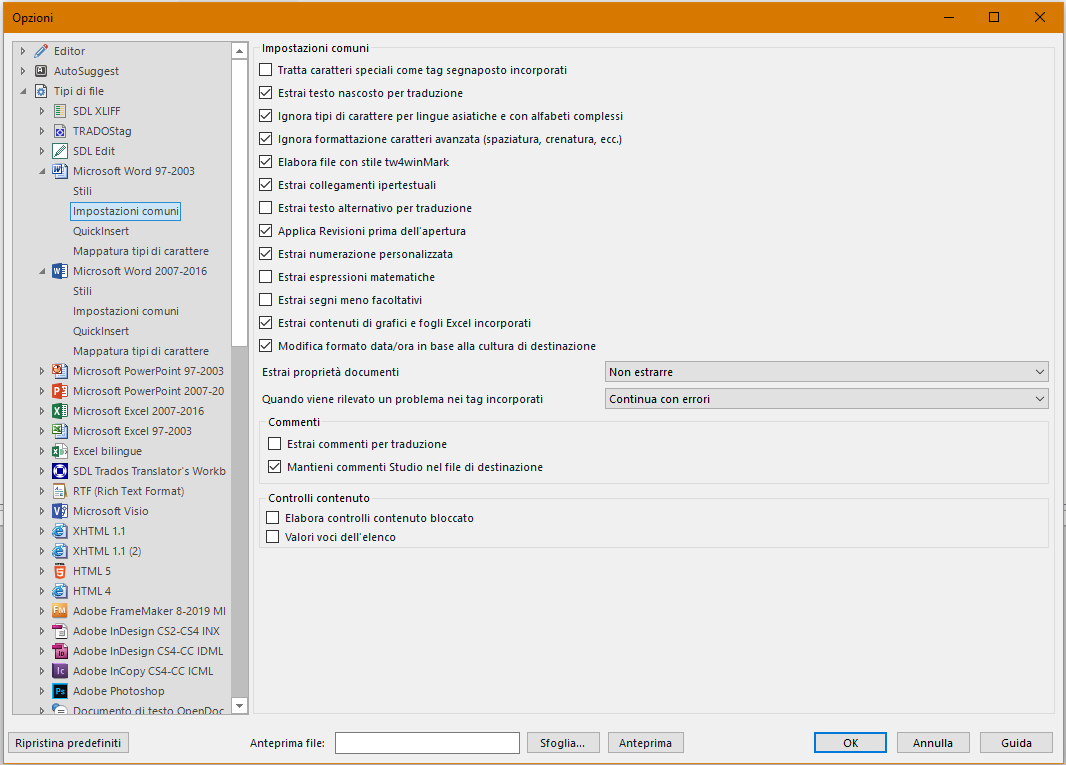This screenshot has height=765, width=1066.
Task: Expand the Microsoft Visio node
Action: 41,511
